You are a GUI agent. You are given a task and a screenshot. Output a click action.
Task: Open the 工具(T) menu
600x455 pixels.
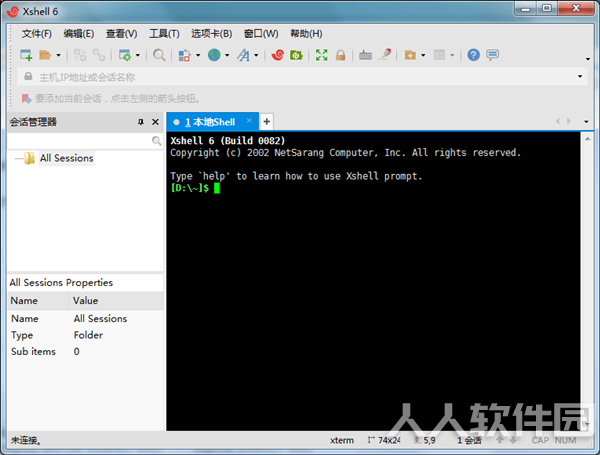tap(164, 34)
